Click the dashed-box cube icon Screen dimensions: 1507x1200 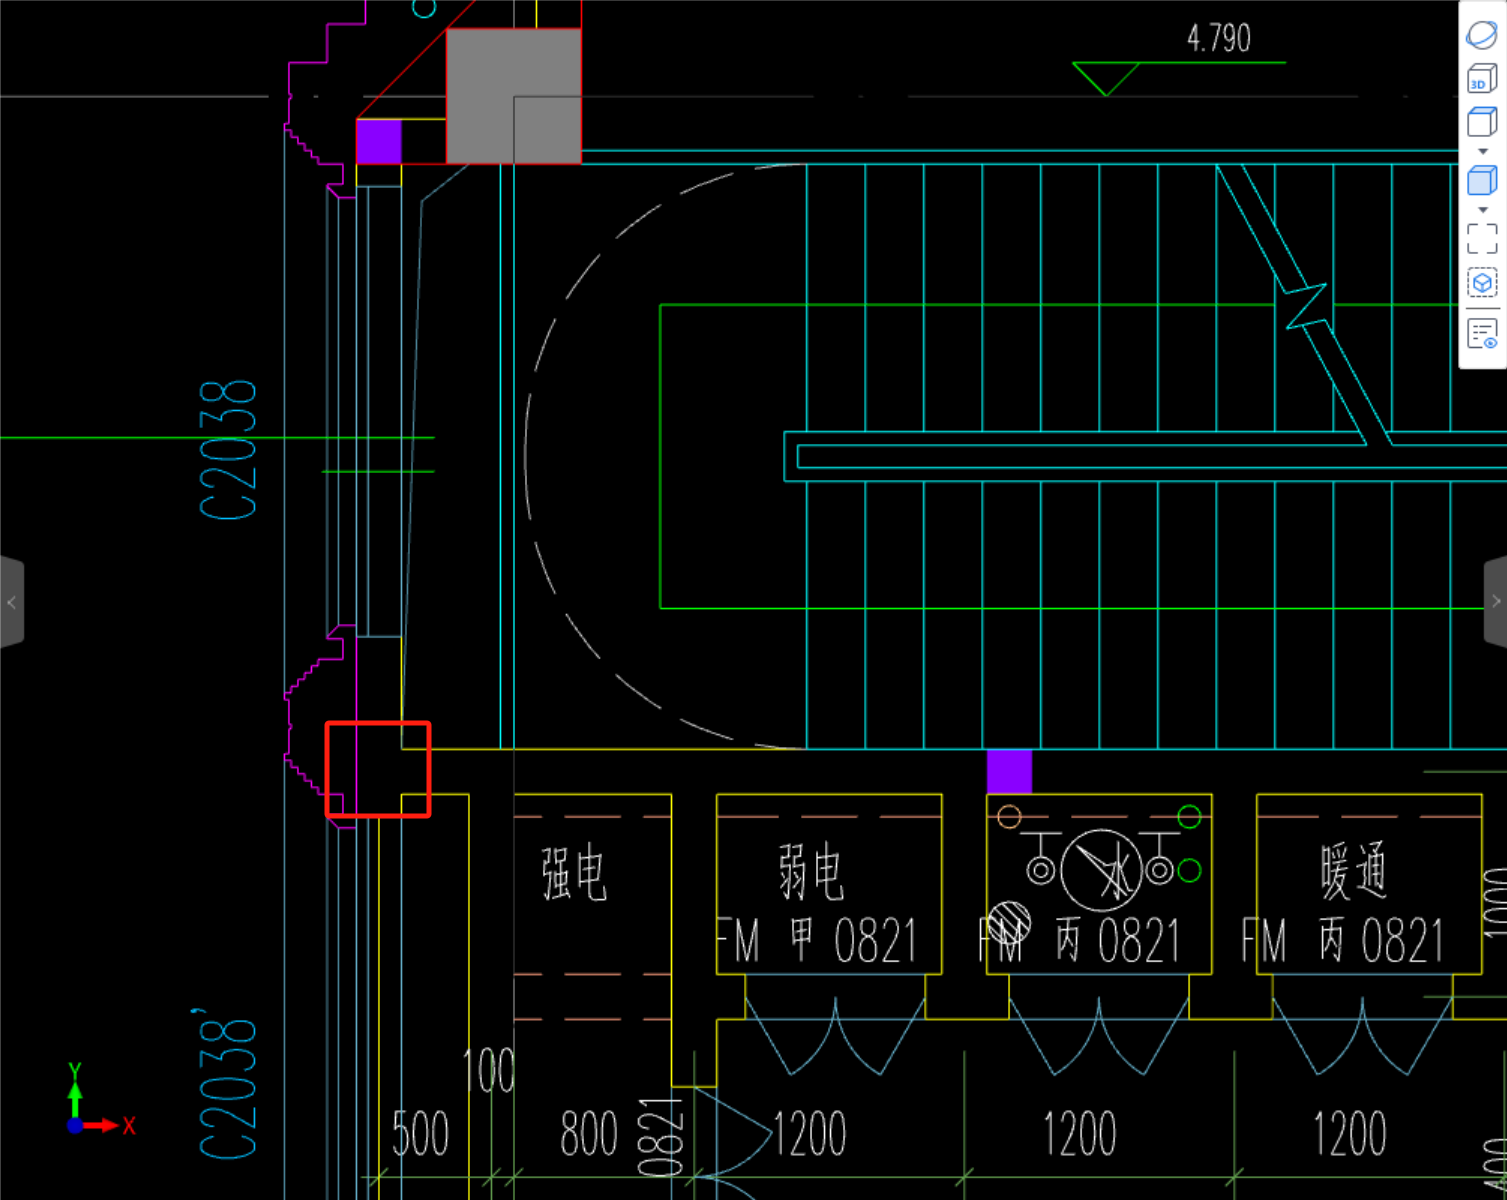click(x=1482, y=283)
